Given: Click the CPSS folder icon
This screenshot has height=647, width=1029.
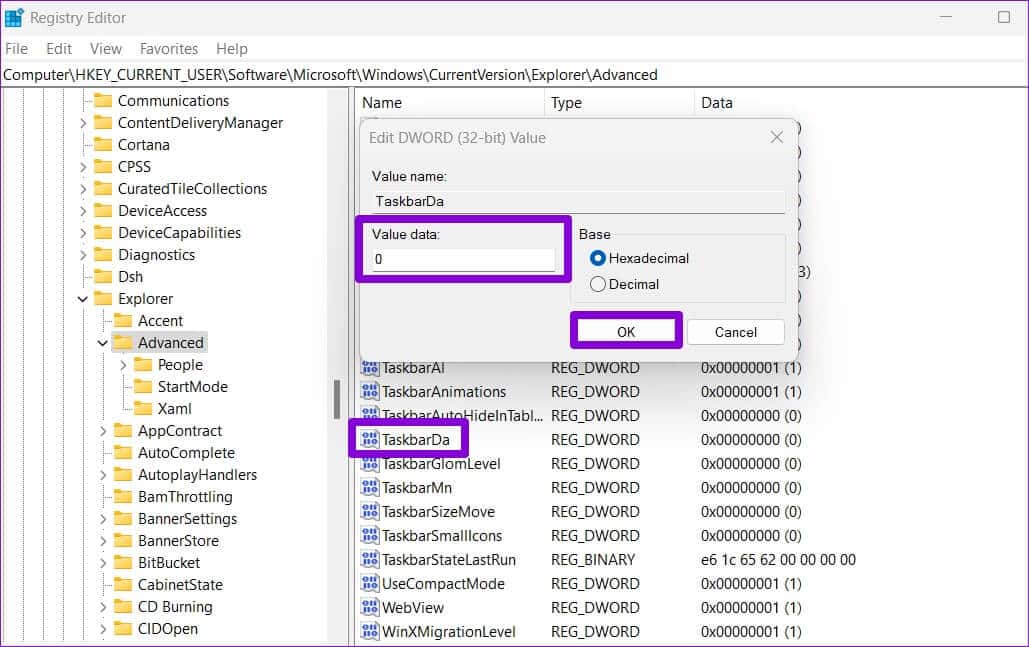Looking at the screenshot, I should pos(103,167).
